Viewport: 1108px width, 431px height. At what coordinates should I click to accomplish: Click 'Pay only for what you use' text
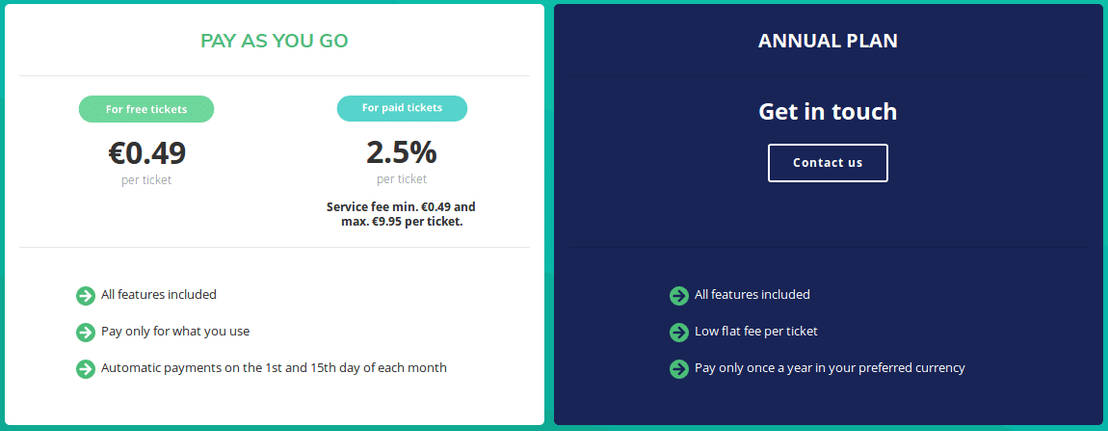coord(175,331)
